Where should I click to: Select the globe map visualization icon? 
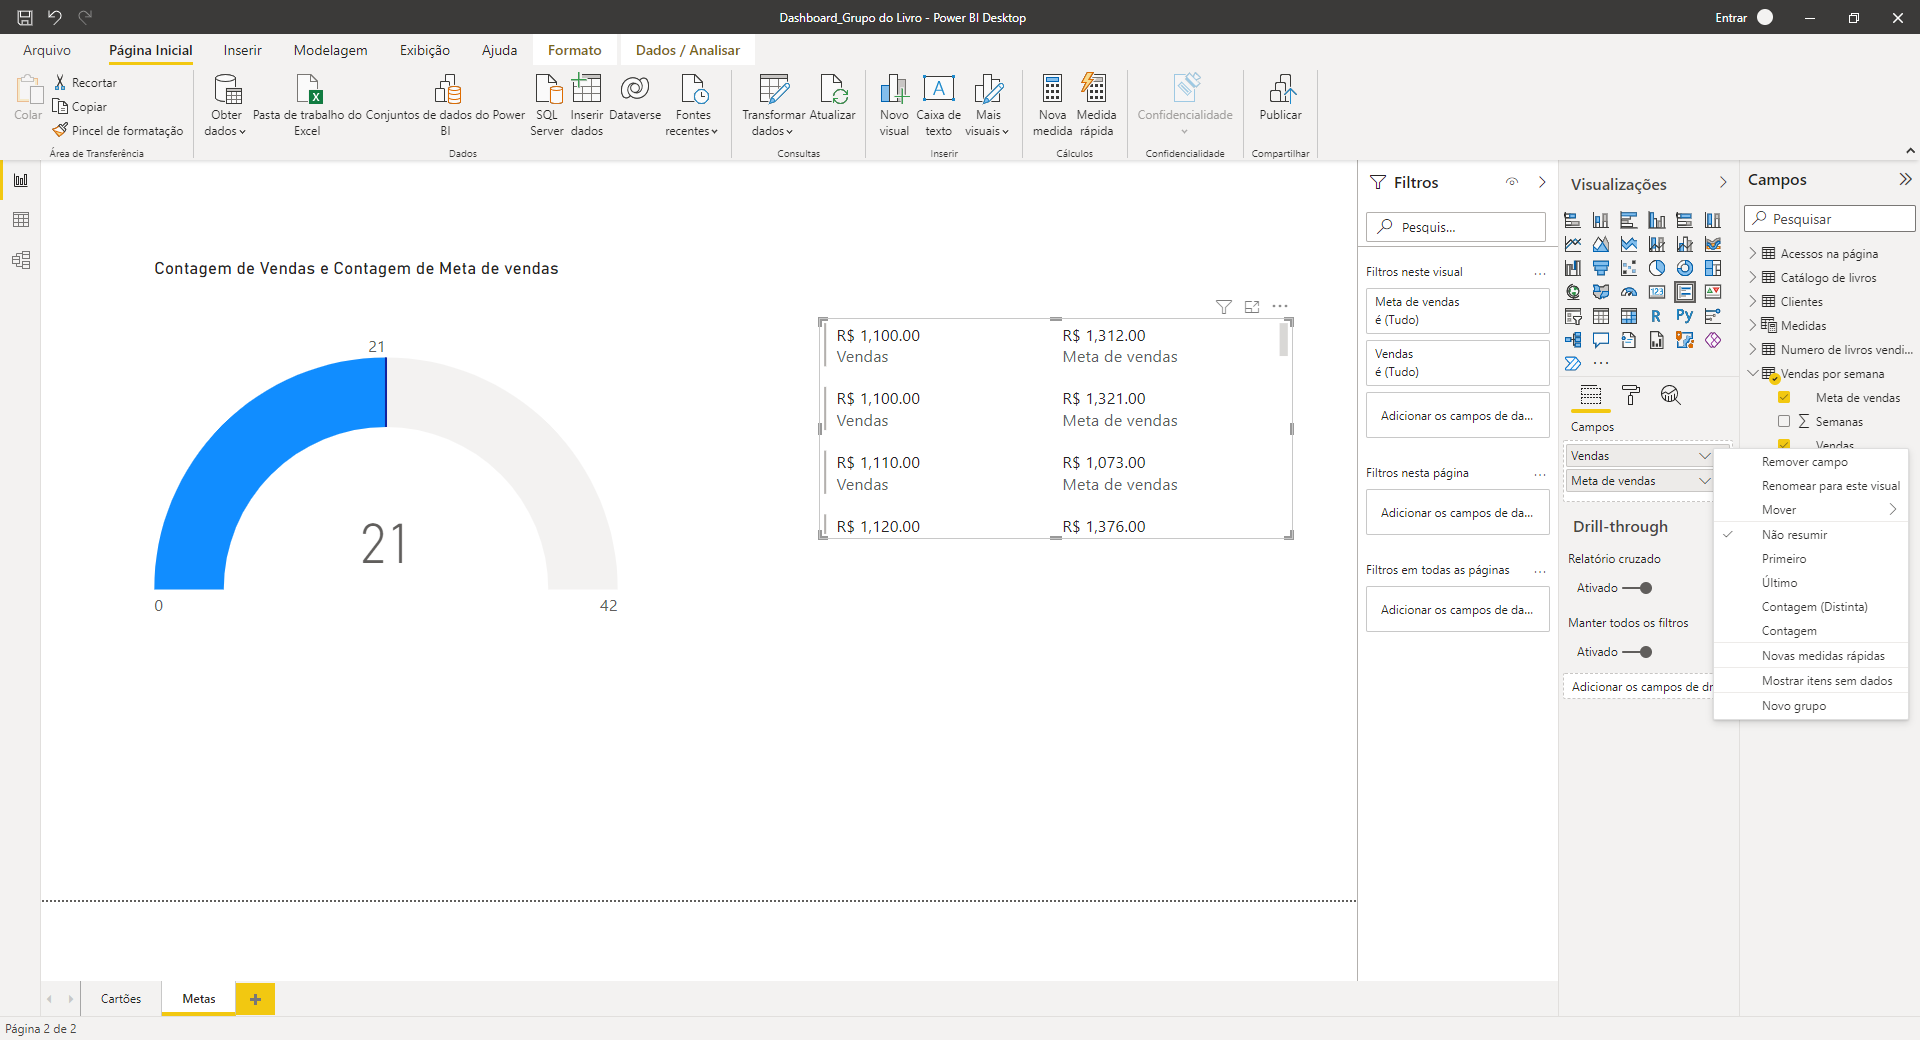[x=1573, y=292]
